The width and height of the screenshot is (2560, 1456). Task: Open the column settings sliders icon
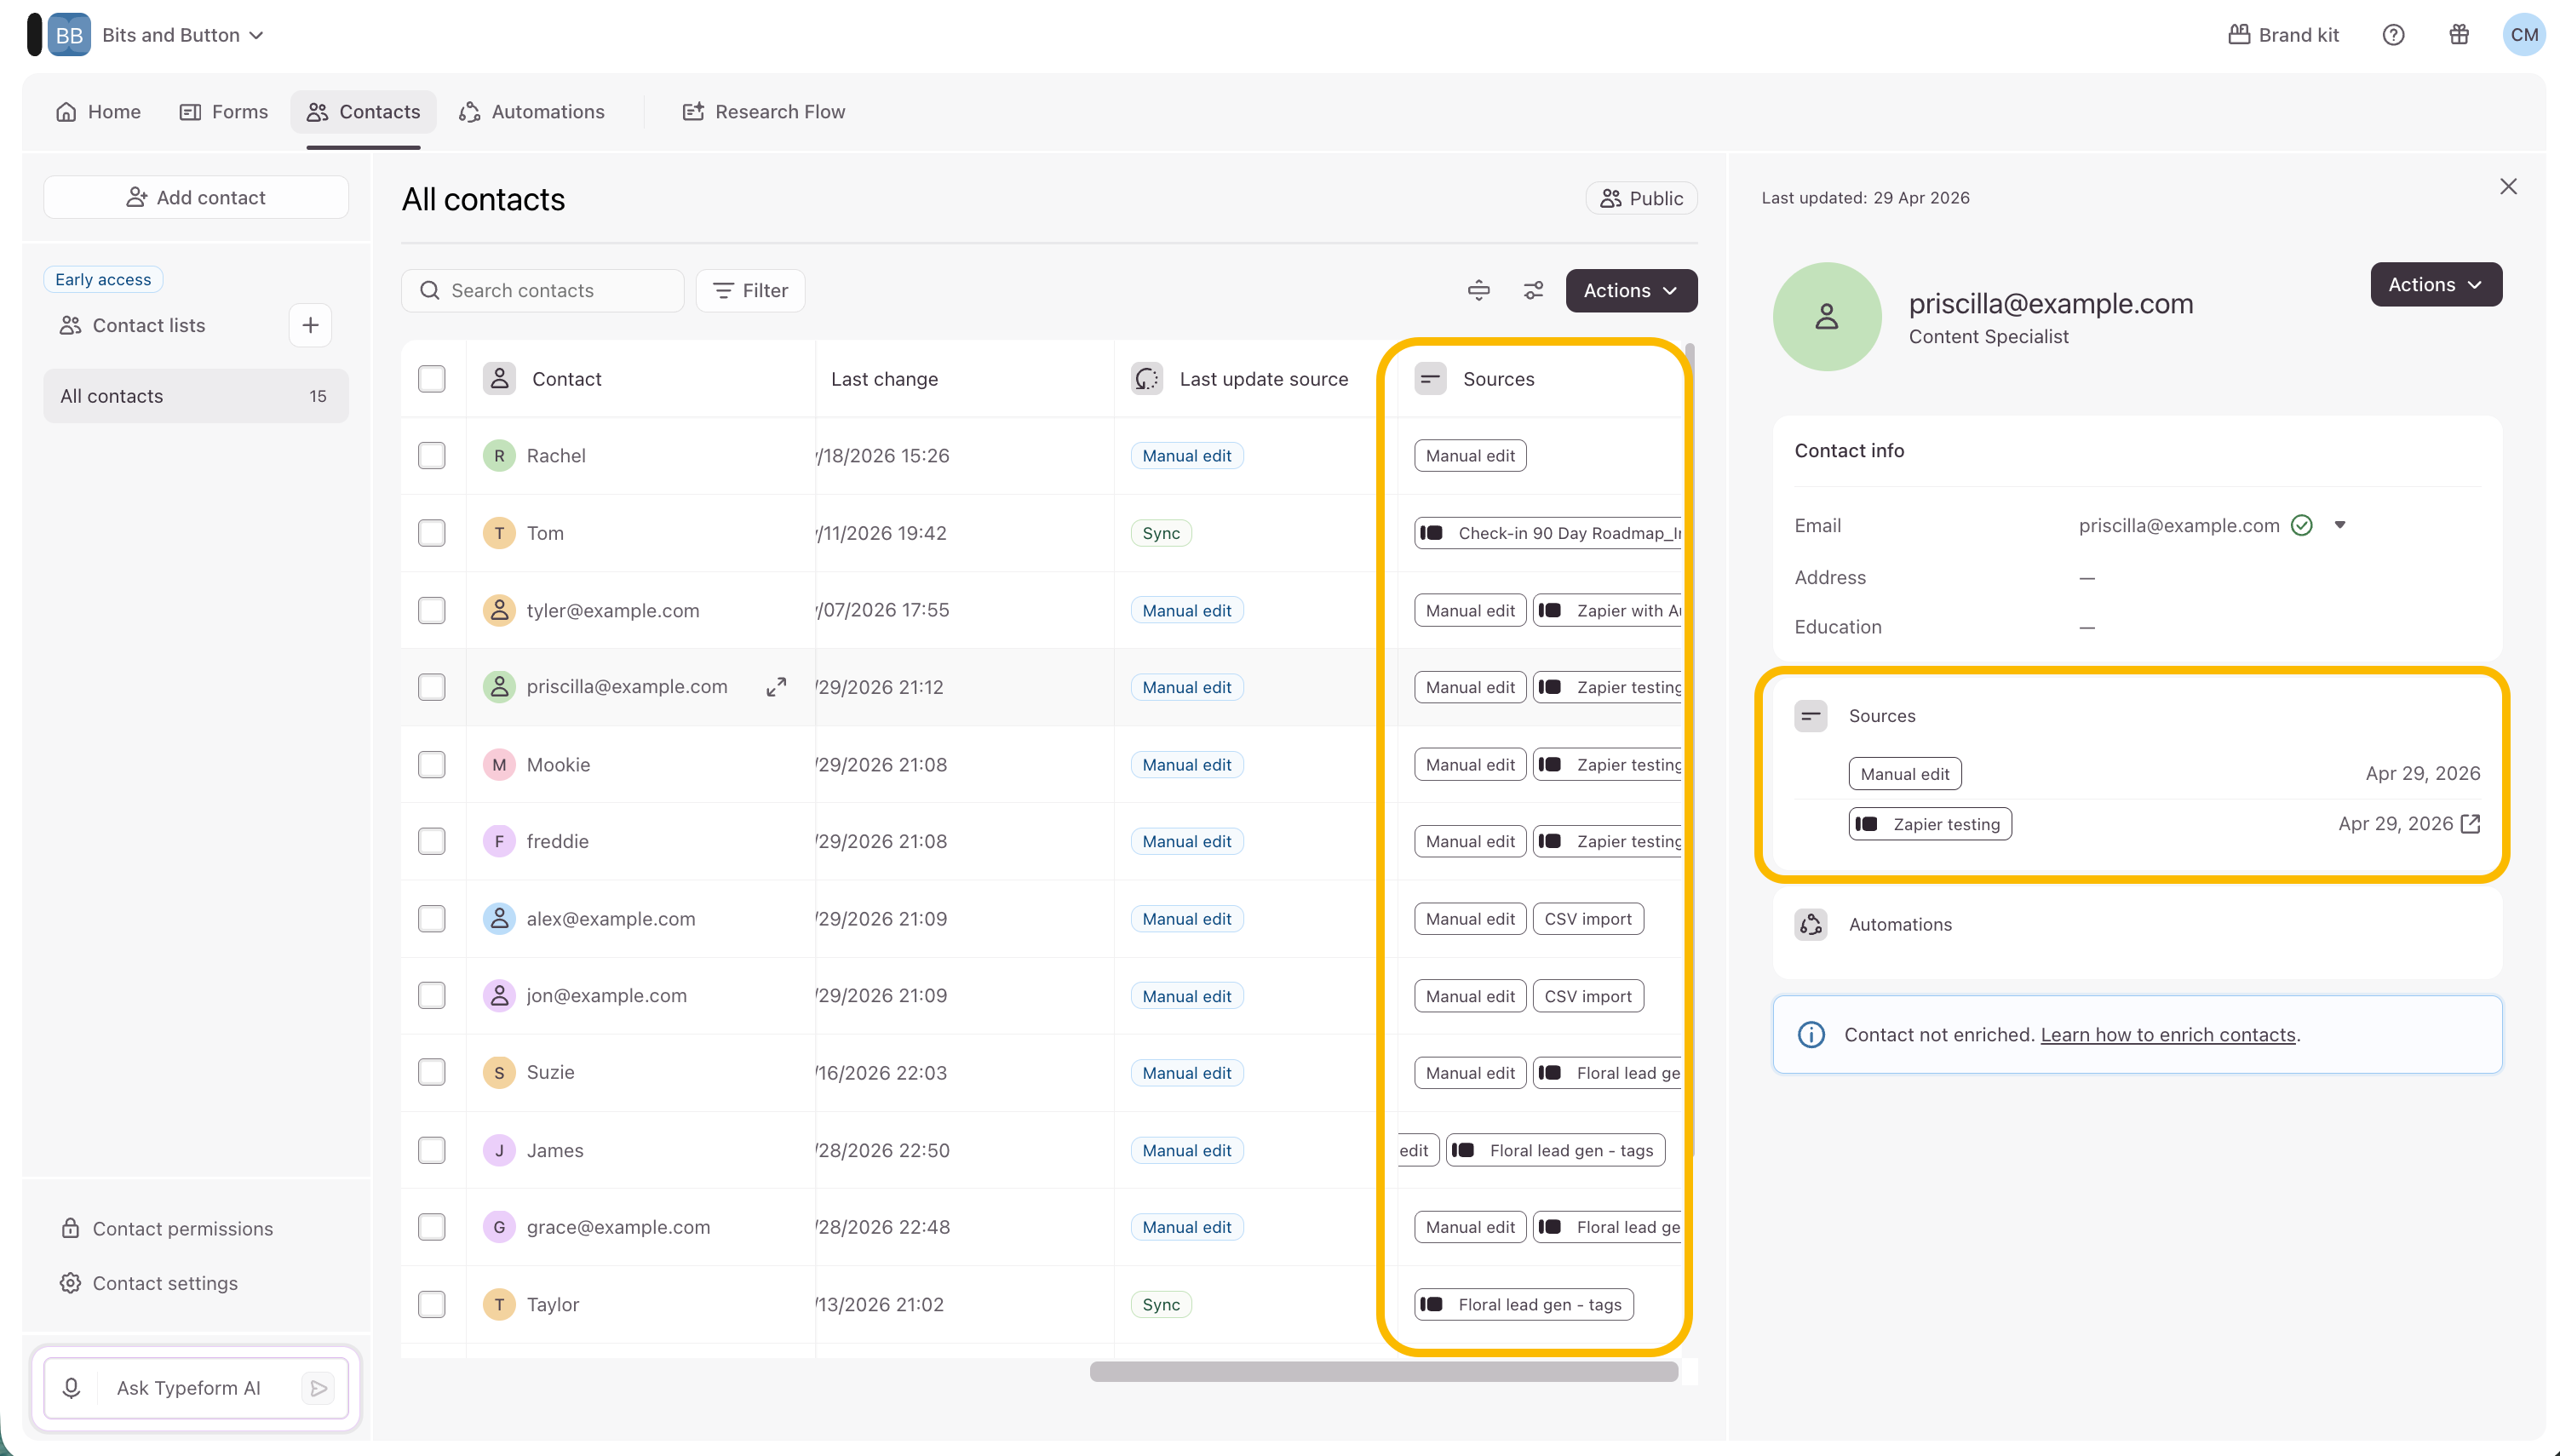coord(1533,291)
